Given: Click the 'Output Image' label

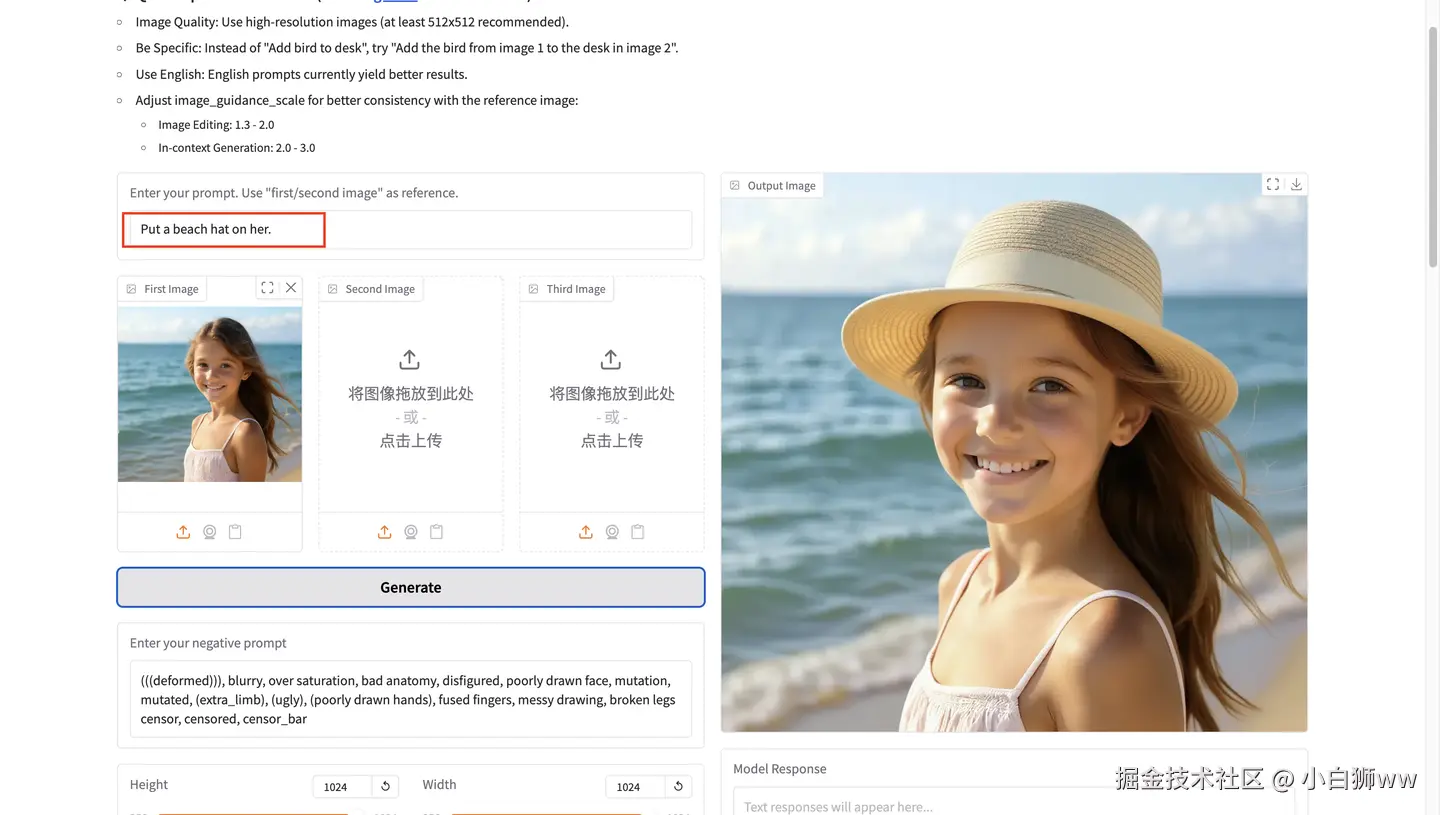Looking at the screenshot, I should coord(782,186).
